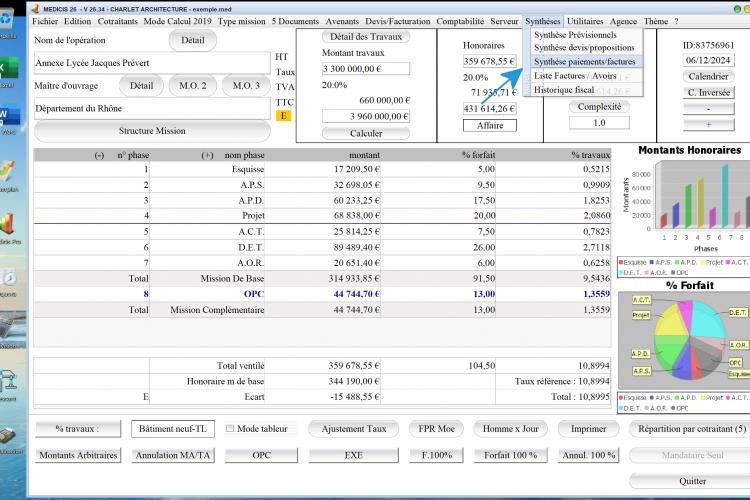750x500 pixels.
Task: Open Répartition par cotraitant (5)
Action: click(x=692, y=429)
